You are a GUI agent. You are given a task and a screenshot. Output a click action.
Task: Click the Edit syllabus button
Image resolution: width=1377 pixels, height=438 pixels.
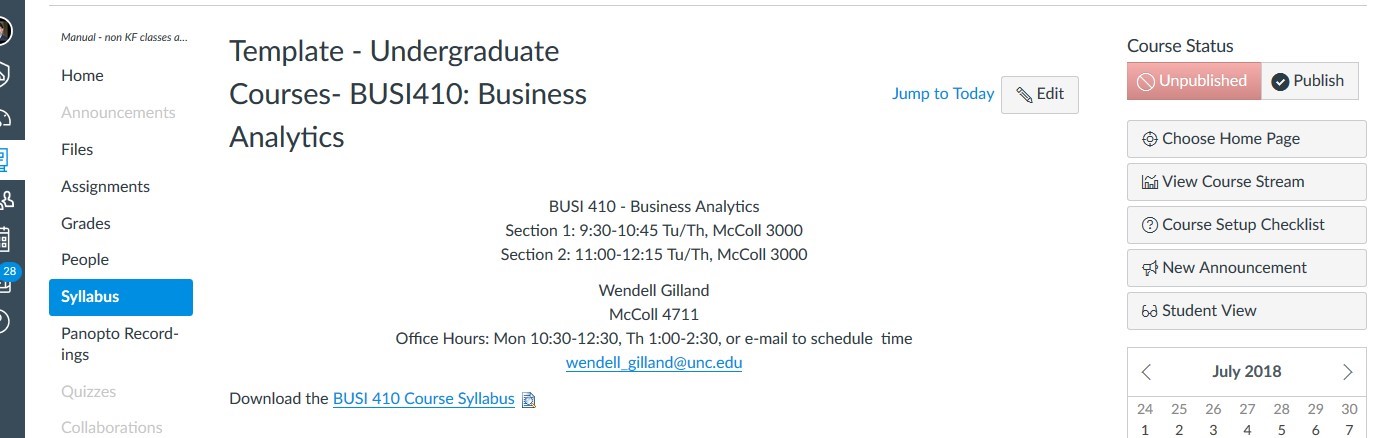(1039, 94)
